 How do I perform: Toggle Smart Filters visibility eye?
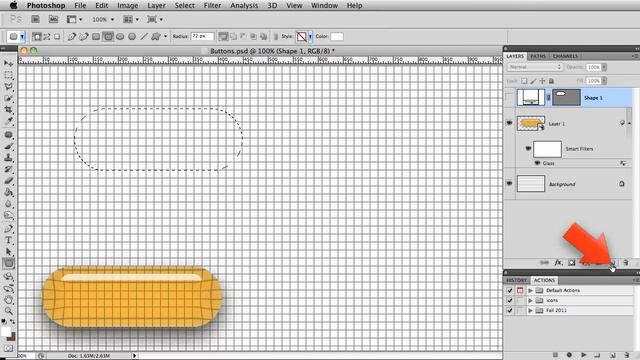pyautogui.click(x=528, y=149)
